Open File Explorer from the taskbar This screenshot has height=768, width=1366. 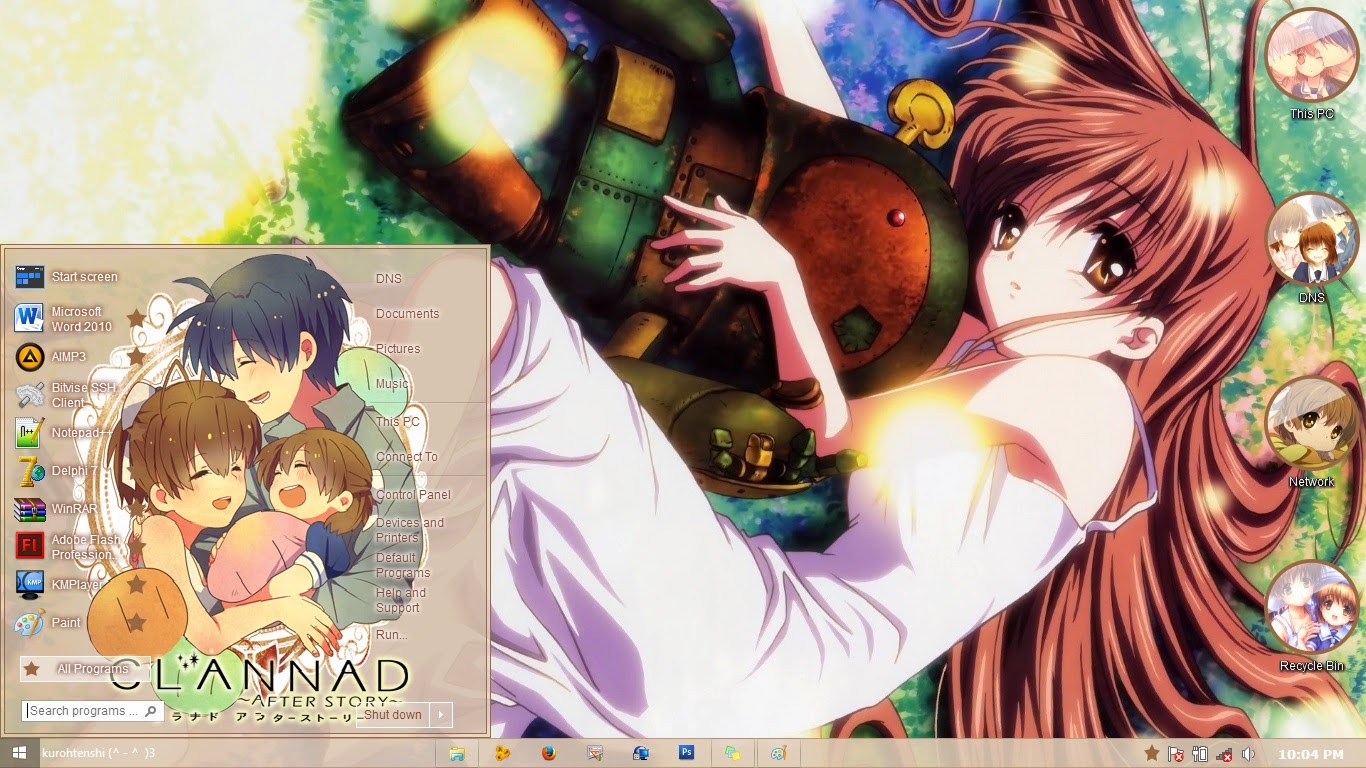point(457,753)
